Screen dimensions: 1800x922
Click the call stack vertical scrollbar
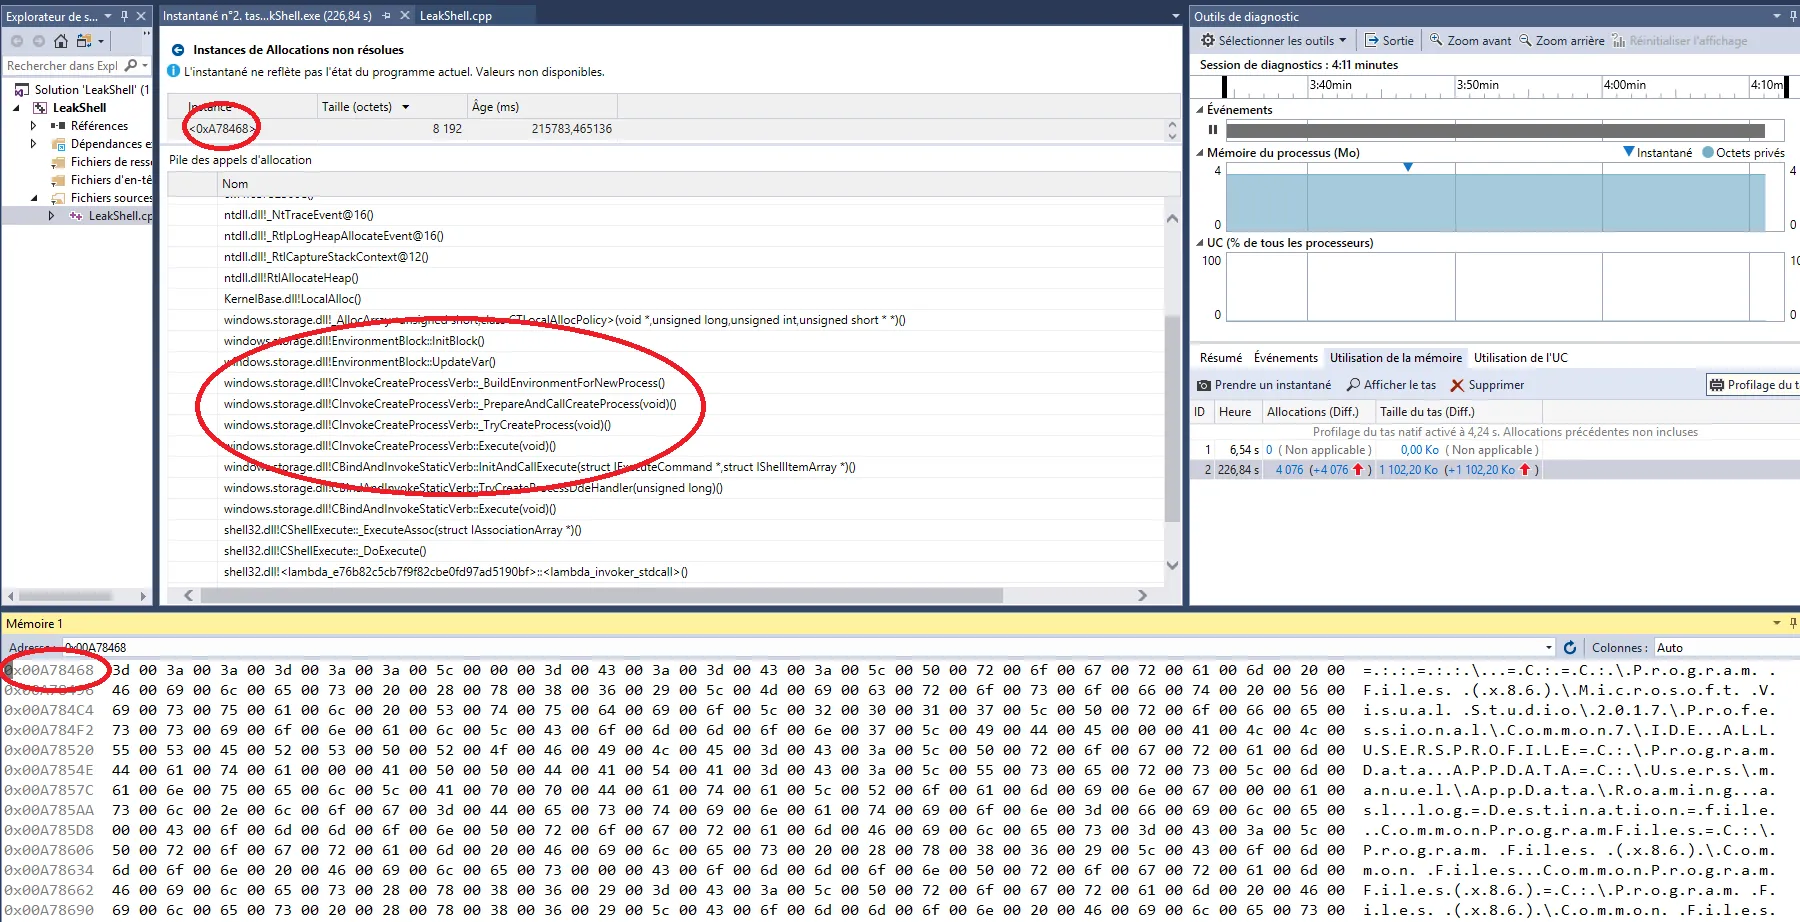click(1173, 419)
